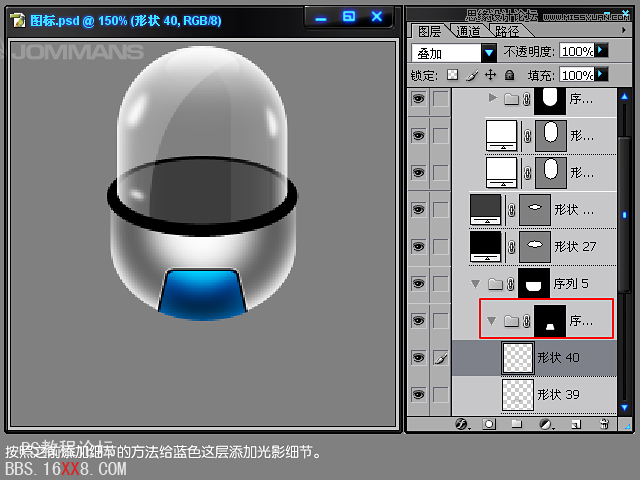This screenshot has height=480, width=640.
Task: Click the layer style (fx) icon
Action: click(x=463, y=424)
